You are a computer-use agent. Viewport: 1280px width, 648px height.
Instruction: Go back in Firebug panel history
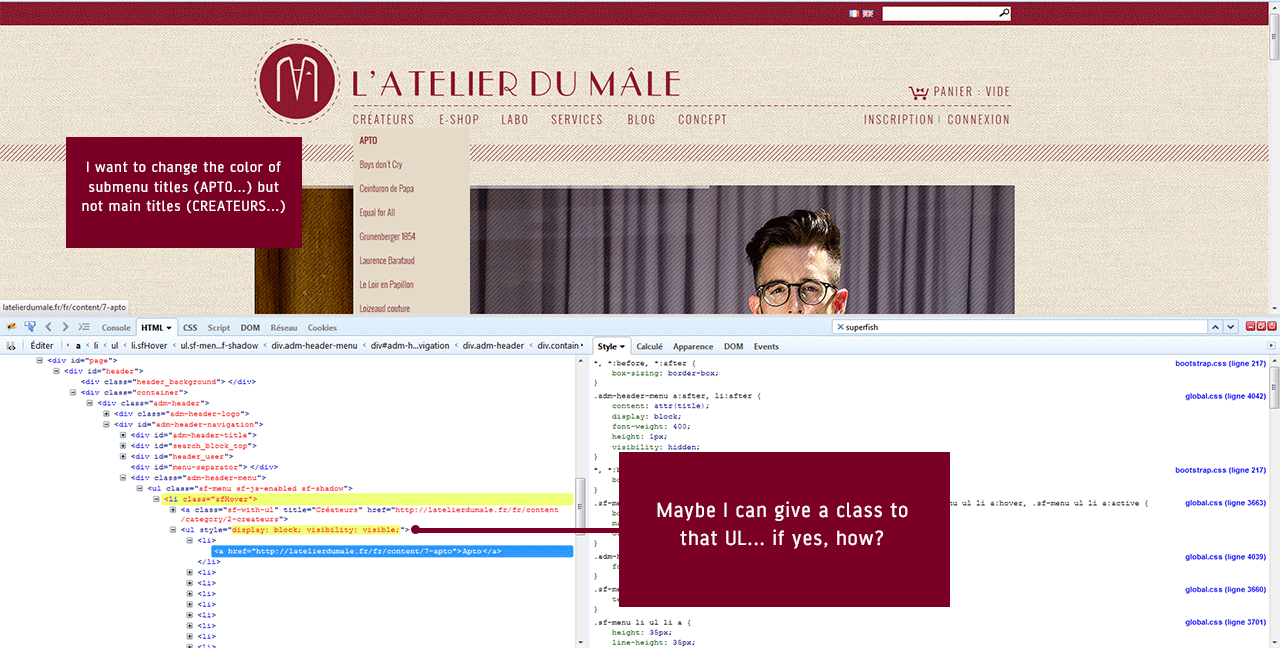point(48,327)
